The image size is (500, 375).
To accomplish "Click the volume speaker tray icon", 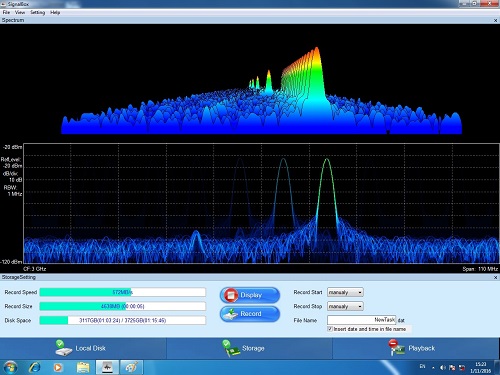I will coord(442,368).
